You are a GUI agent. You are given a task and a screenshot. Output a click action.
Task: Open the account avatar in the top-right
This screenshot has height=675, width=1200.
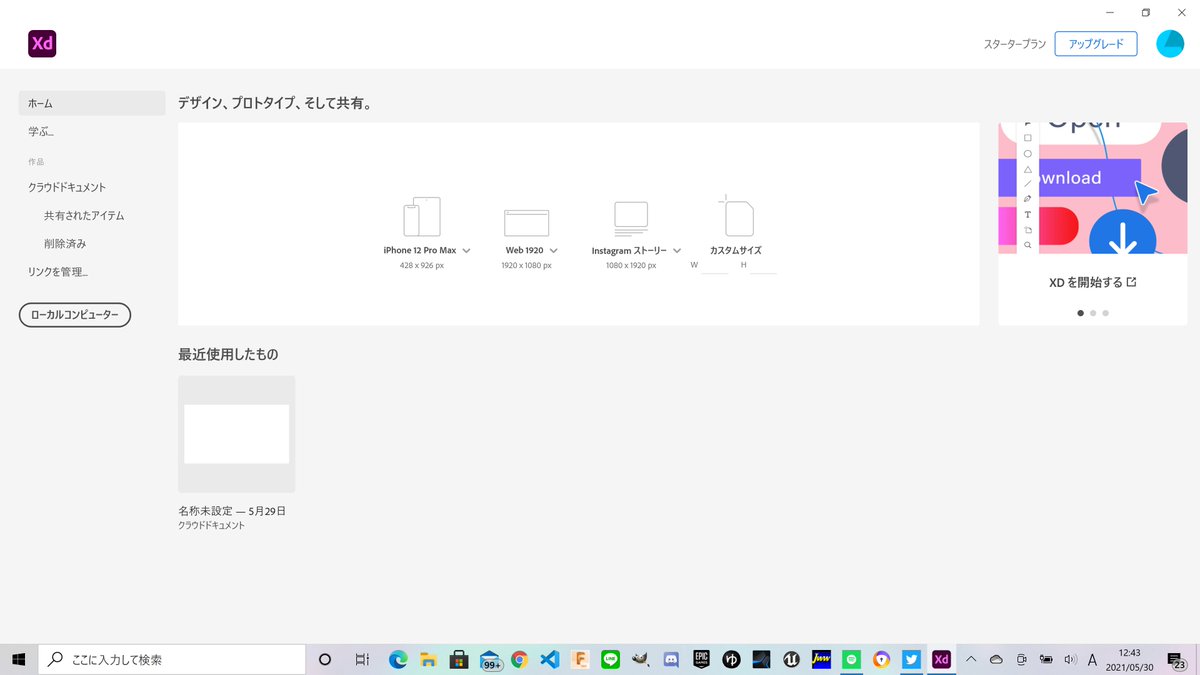click(1170, 43)
